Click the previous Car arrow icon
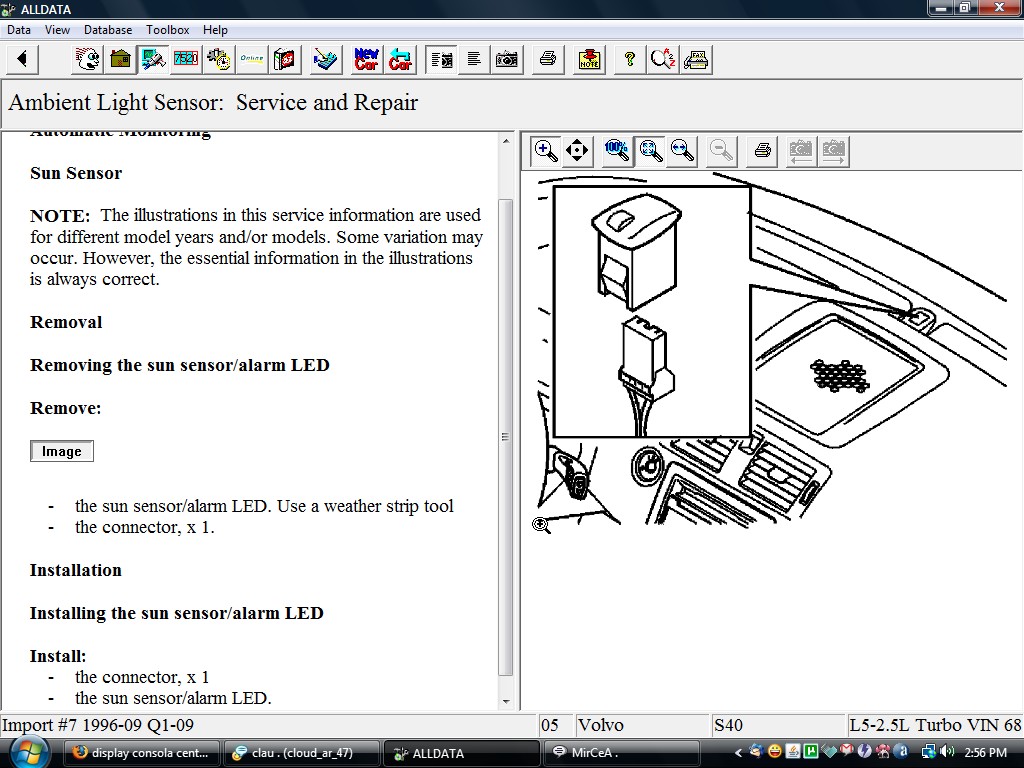1024x768 pixels. 399,59
